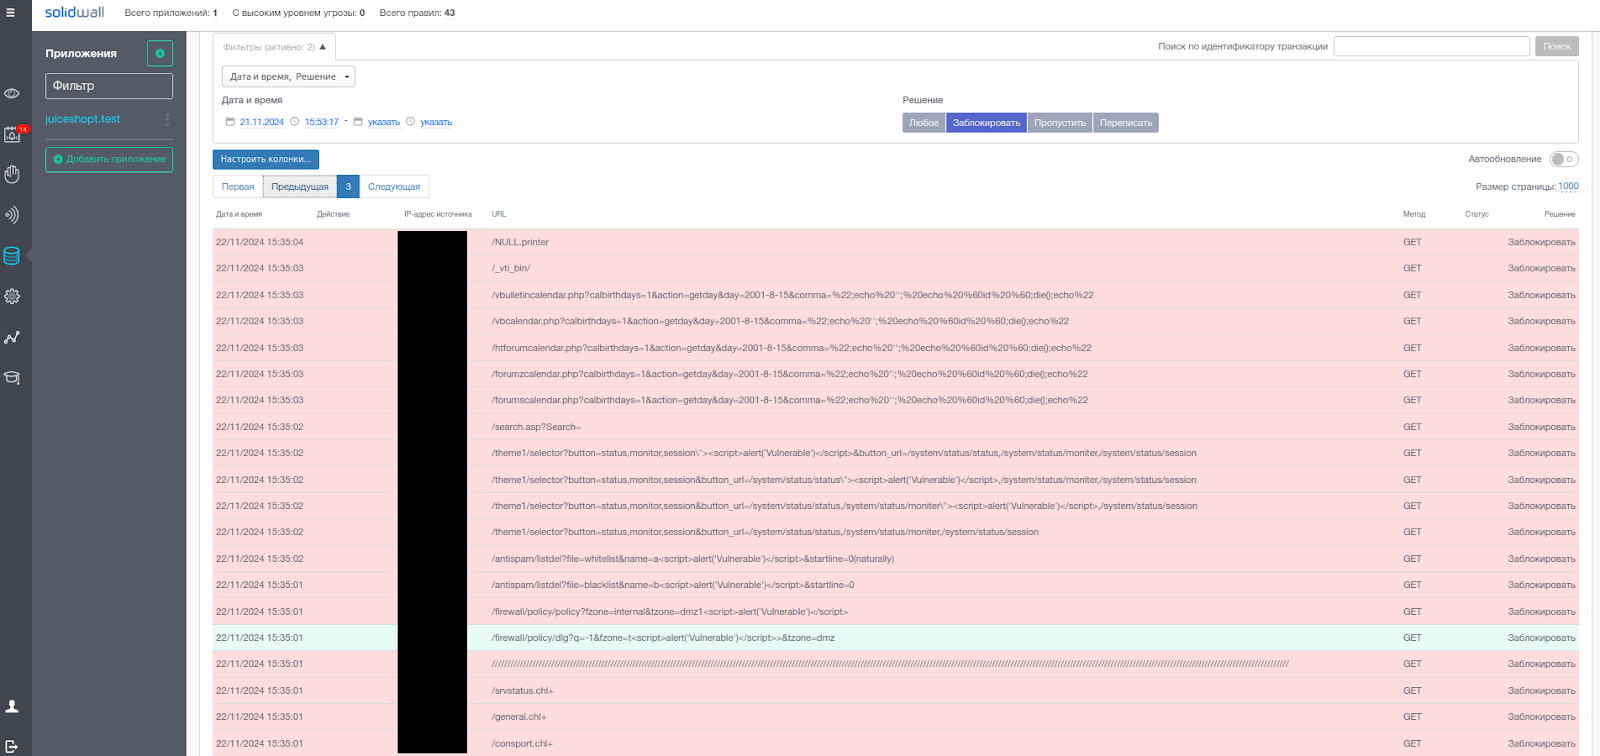This screenshot has height=756, width=1600.
Task: Open the /vbcalendar.php request row
Action: click(x=896, y=321)
